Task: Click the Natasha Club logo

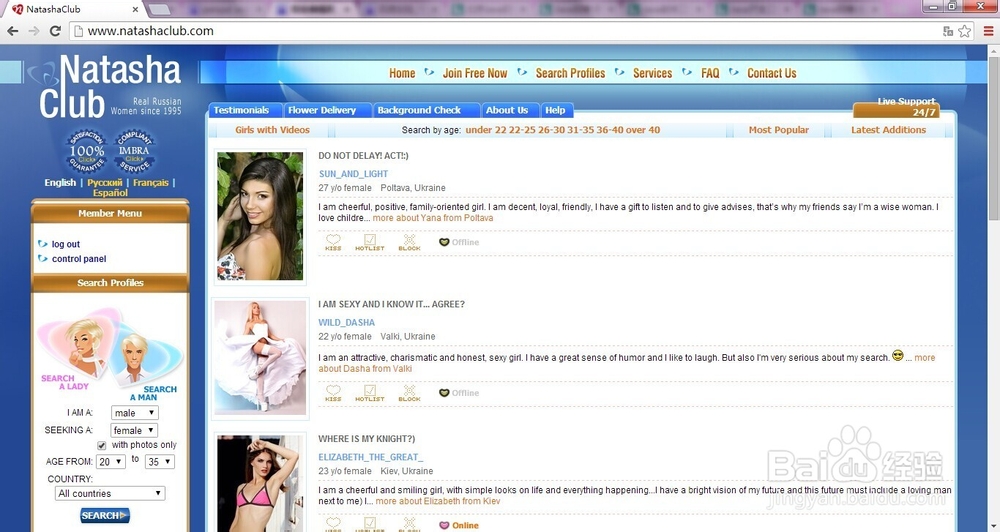Action: [x=108, y=86]
